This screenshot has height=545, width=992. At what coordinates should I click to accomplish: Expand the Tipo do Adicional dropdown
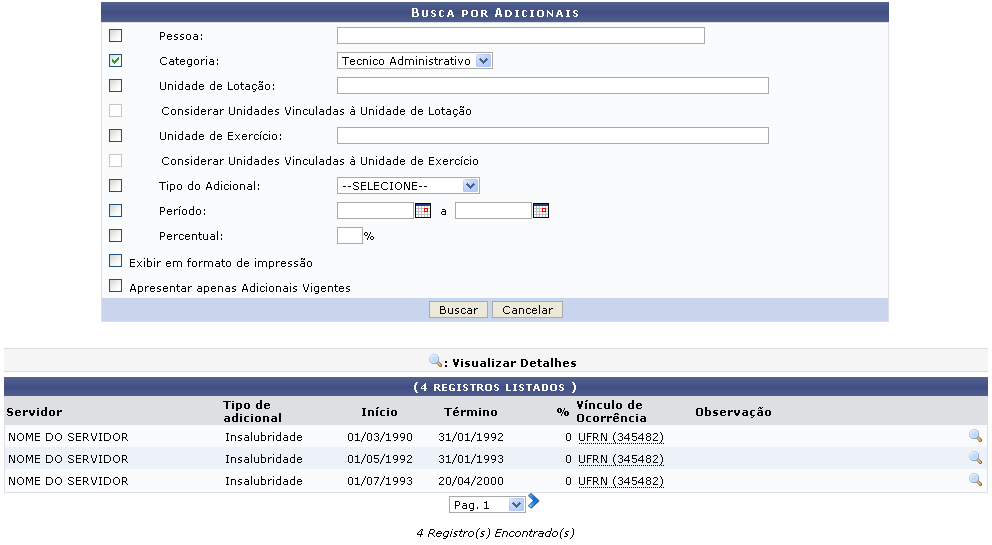click(408, 186)
